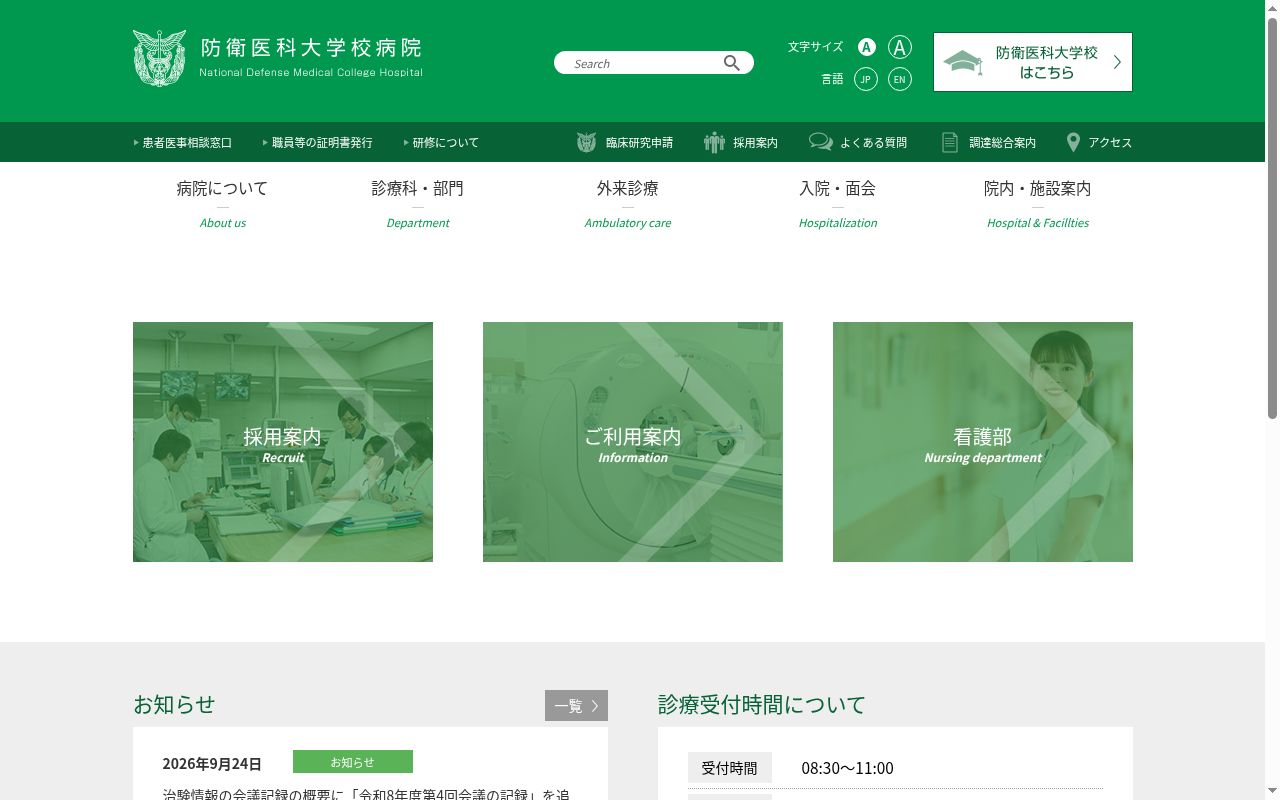Click the お知らせ section heading
Viewport: 1280px width, 800px height.
click(174, 704)
